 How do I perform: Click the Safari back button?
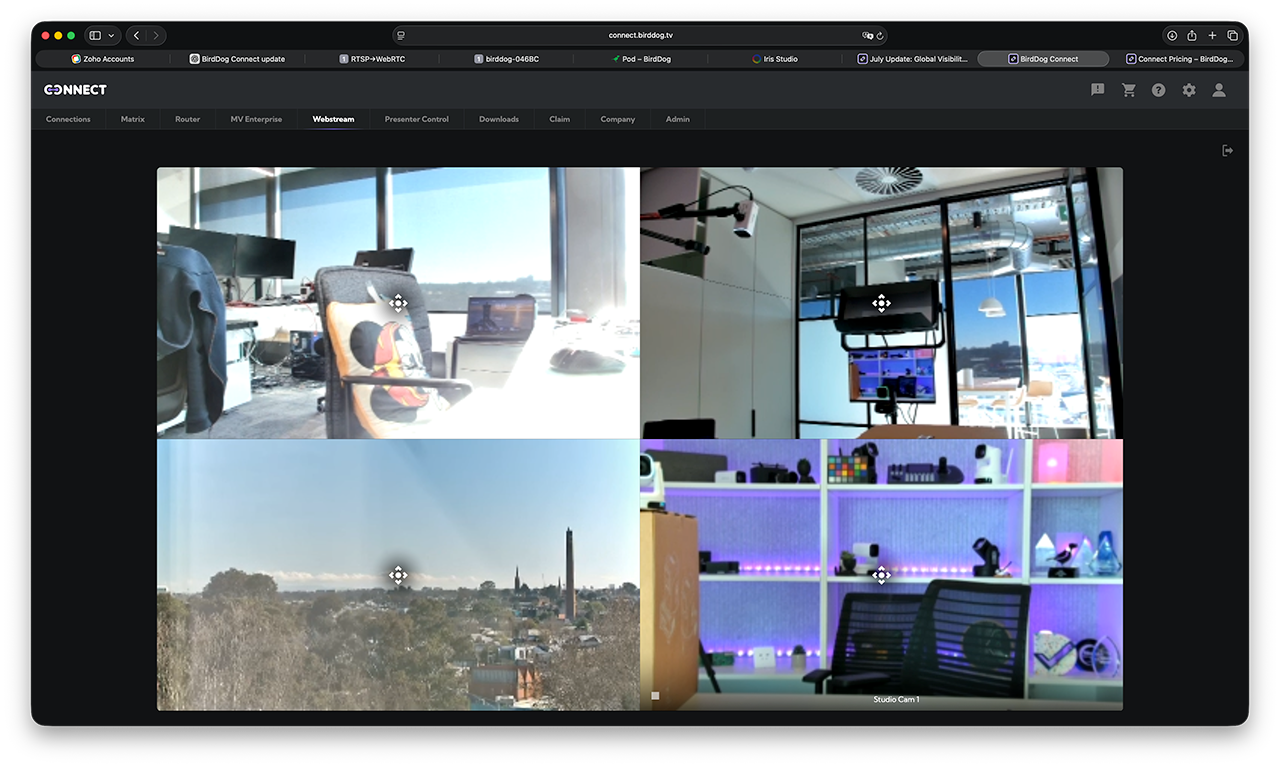(137, 36)
